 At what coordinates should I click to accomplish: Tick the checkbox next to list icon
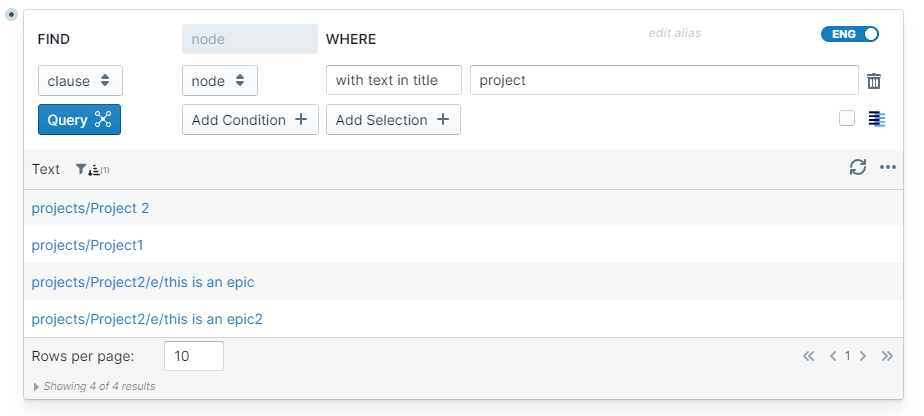(847, 119)
